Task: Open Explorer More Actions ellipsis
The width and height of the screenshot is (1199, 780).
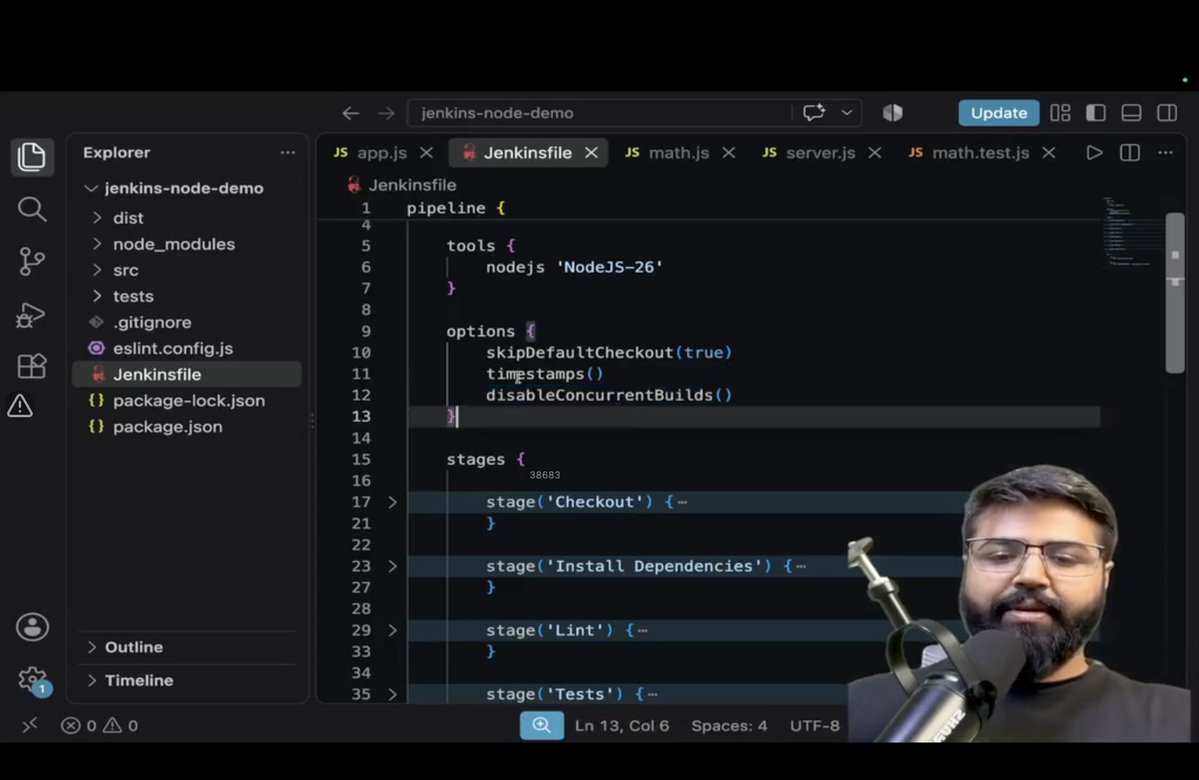Action: [x=288, y=153]
